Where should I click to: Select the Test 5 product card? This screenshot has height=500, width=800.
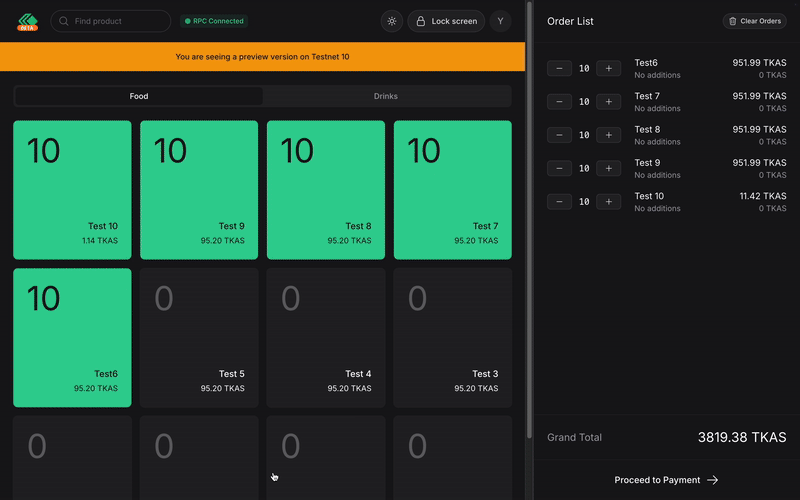[x=199, y=337]
